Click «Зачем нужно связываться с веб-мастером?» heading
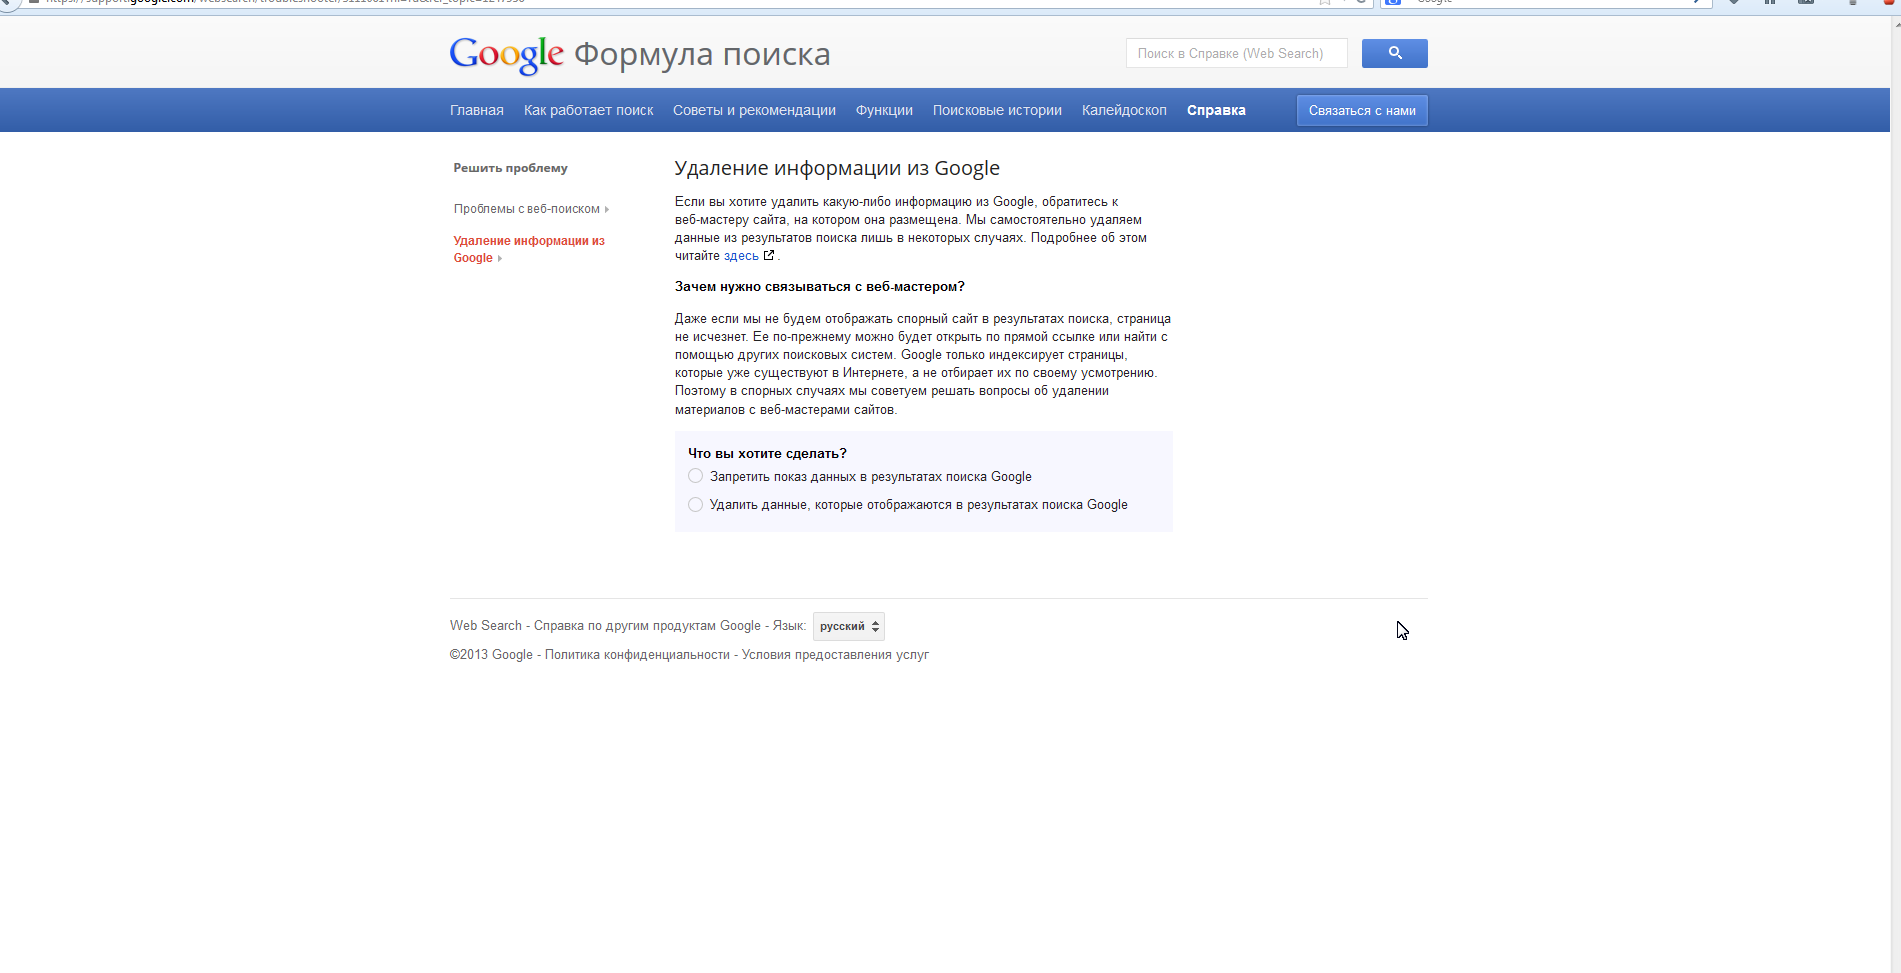Viewport: 1901px width, 973px height. click(x=820, y=287)
